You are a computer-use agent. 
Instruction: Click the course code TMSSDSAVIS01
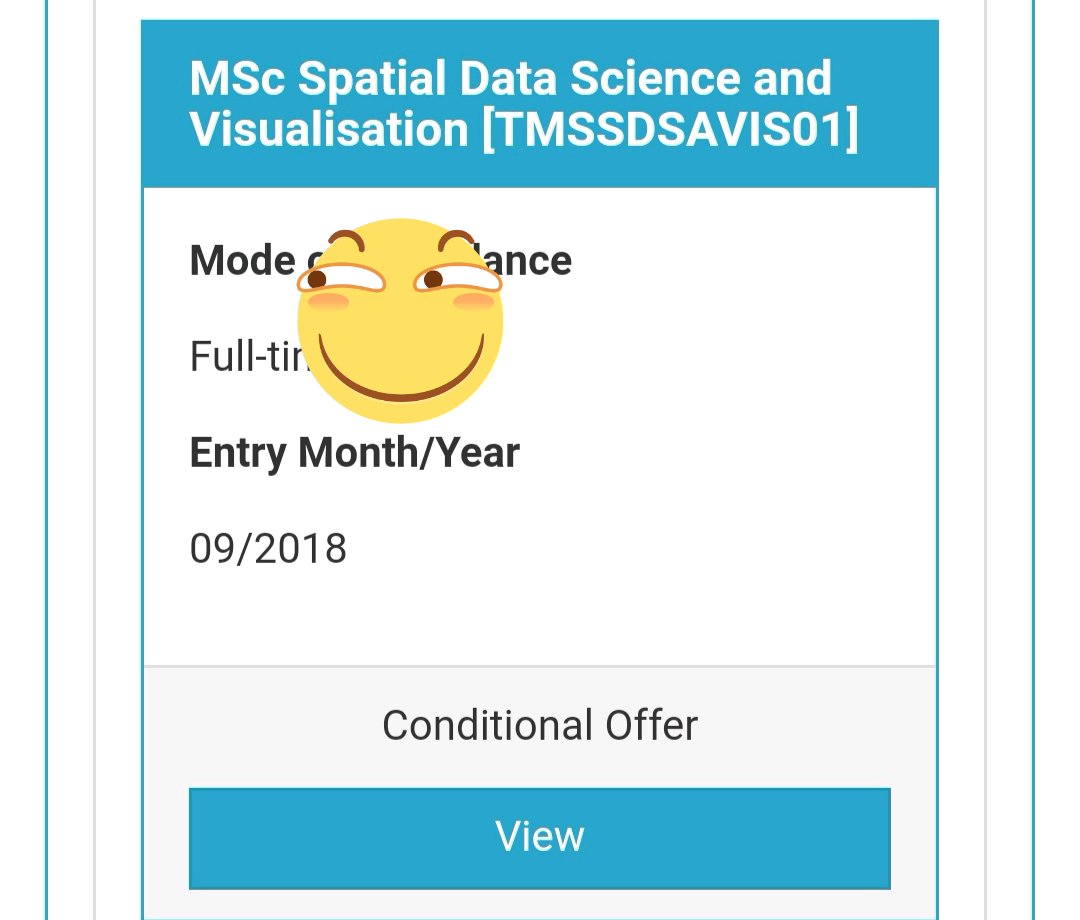670,130
